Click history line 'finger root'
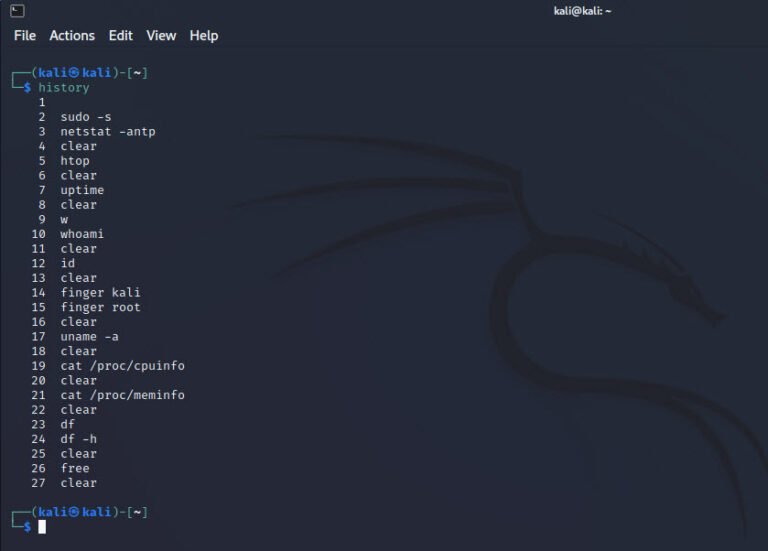The height and width of the screenshot is (551, 768). (x=100, y=308)
